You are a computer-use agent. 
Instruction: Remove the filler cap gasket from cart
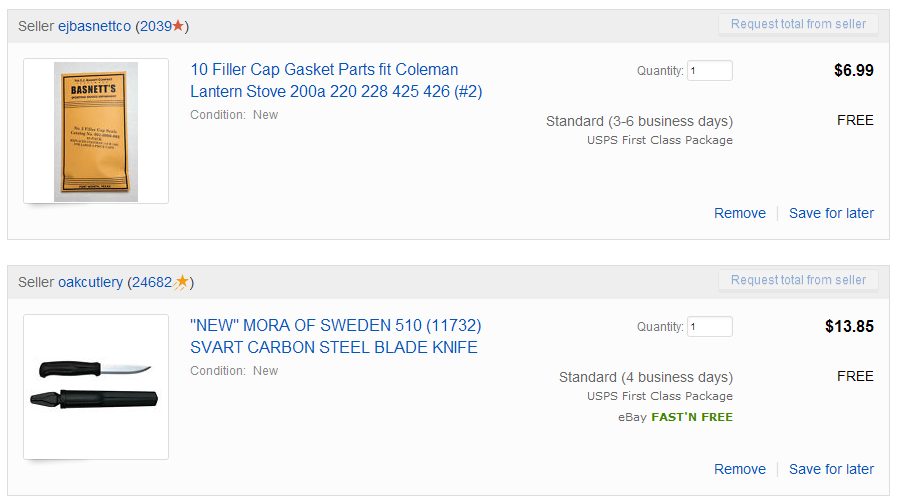pyautogui.click(x=739, y=213)
